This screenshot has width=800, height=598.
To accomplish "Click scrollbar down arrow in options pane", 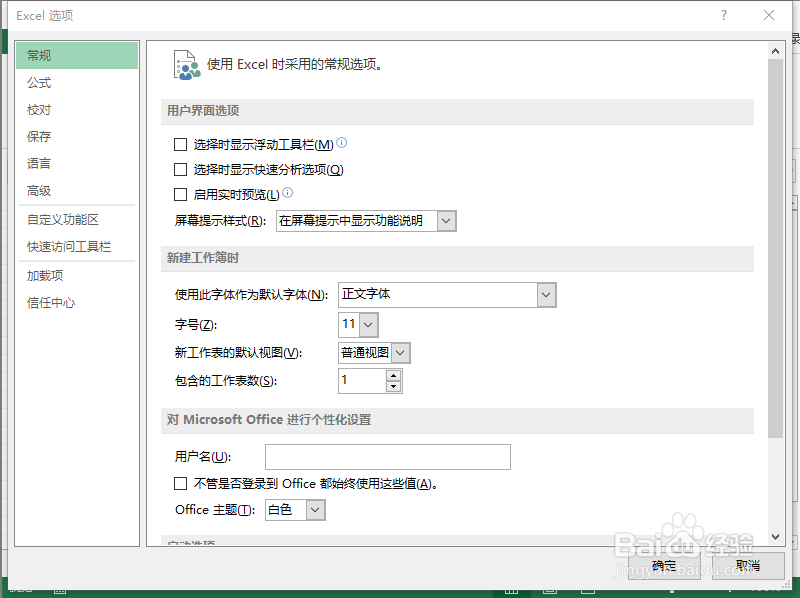I will [776, 537].
